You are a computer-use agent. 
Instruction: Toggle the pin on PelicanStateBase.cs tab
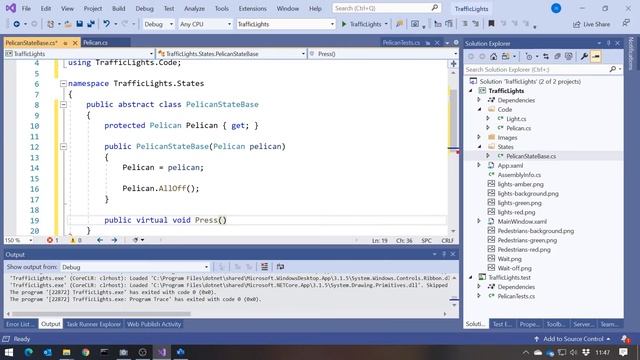(65, 43)
